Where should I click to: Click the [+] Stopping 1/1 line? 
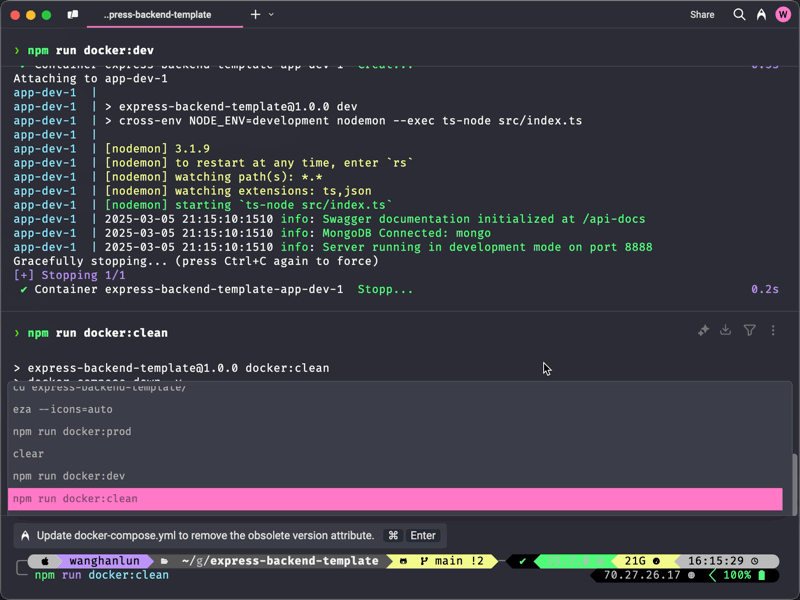[69, 276]
